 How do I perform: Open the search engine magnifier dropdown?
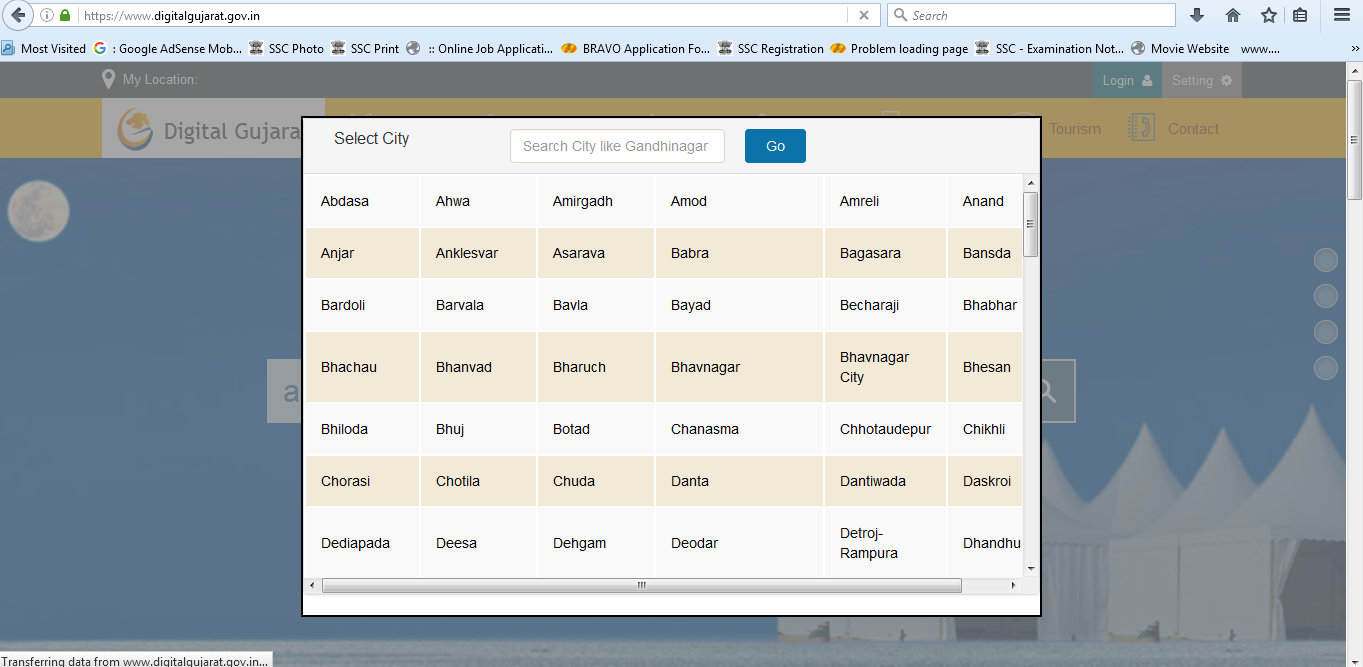pos(898,15)
